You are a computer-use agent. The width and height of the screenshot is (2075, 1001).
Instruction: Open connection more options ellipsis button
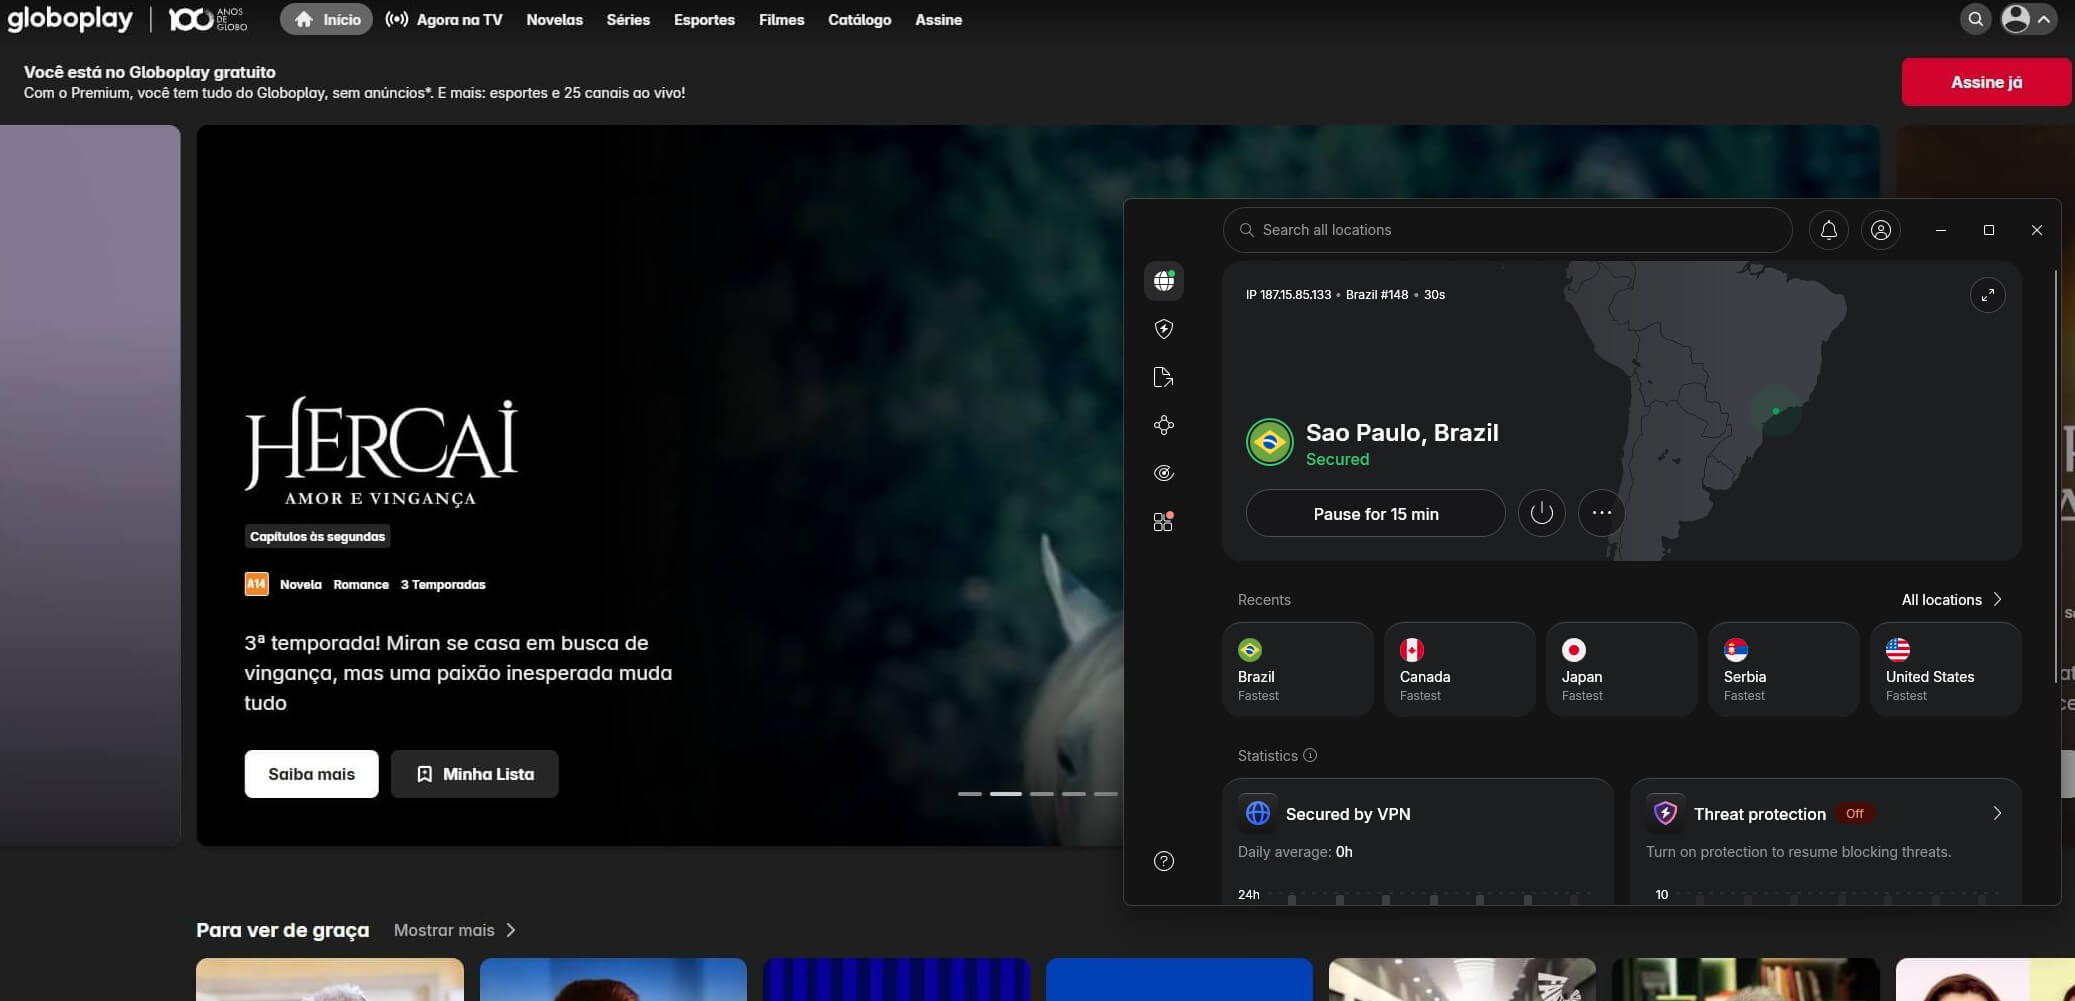1601,513
